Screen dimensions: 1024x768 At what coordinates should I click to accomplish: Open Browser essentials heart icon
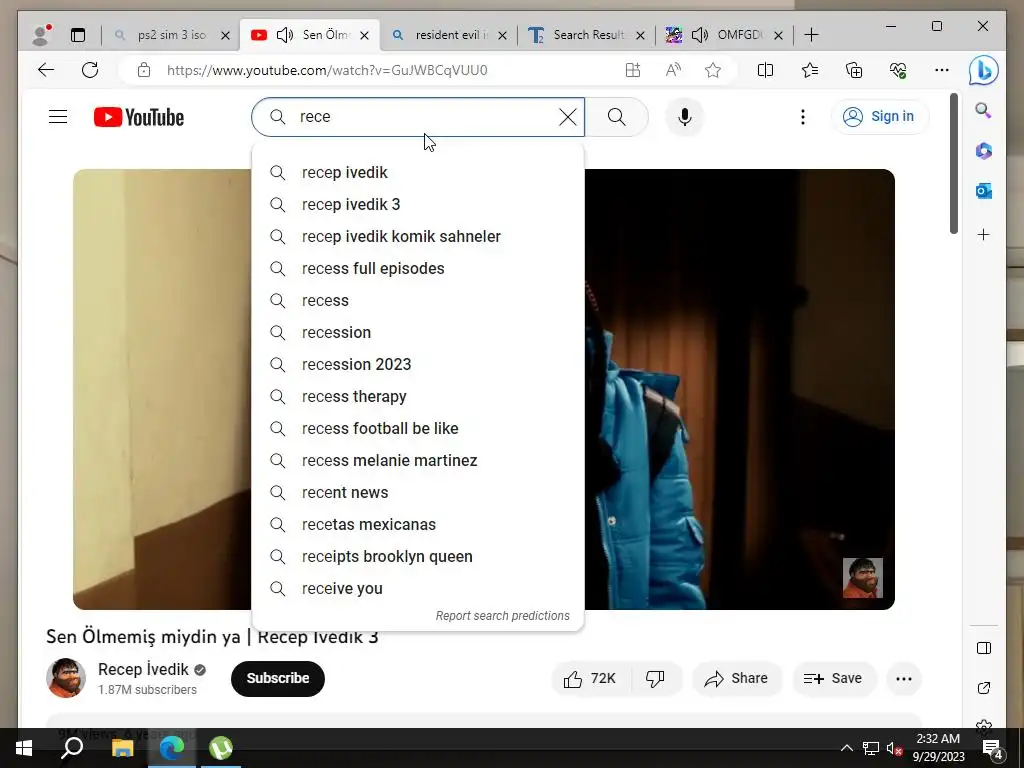898,70
